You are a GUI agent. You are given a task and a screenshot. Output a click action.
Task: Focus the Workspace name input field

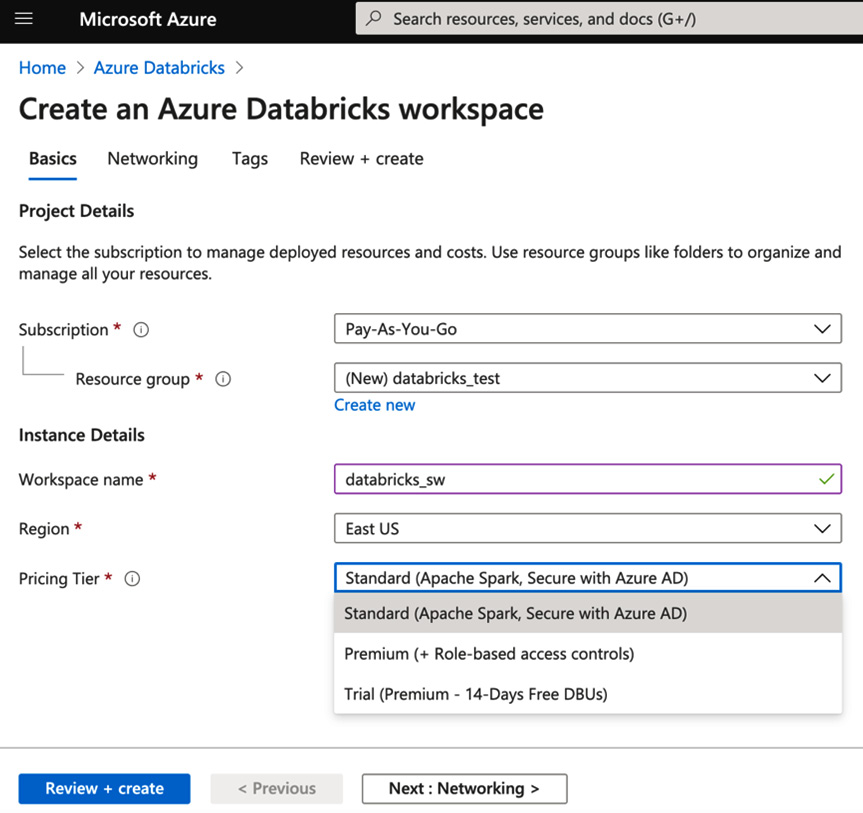587,479
